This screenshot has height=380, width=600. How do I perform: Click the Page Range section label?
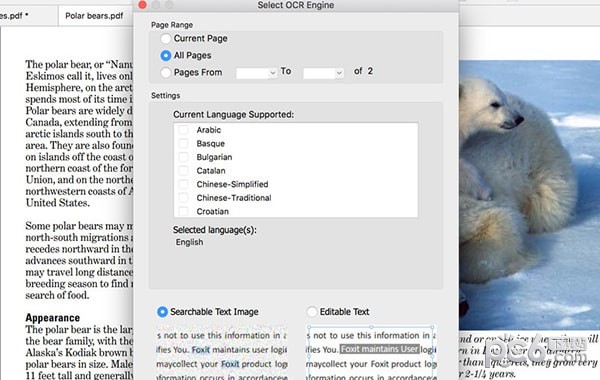(172, 25)
